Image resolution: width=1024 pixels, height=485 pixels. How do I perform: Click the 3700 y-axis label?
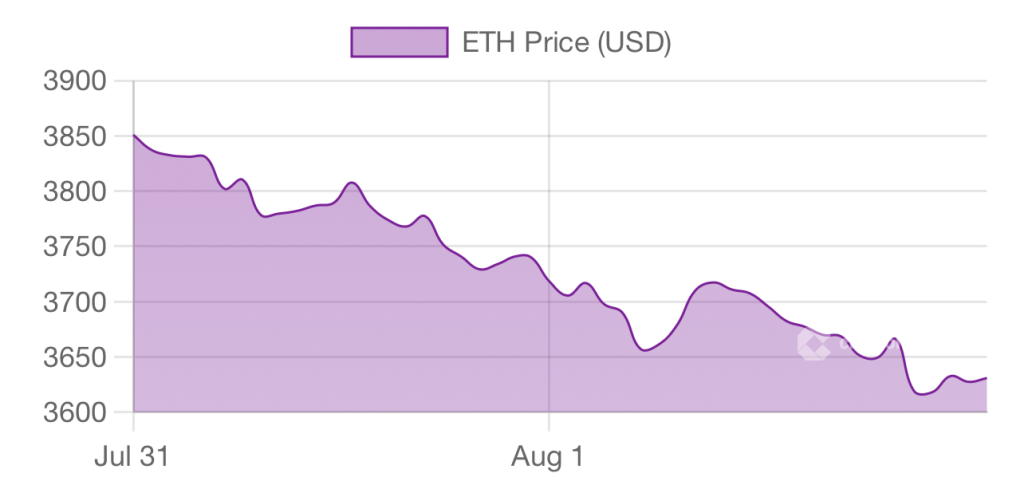[x=75, y=302]
